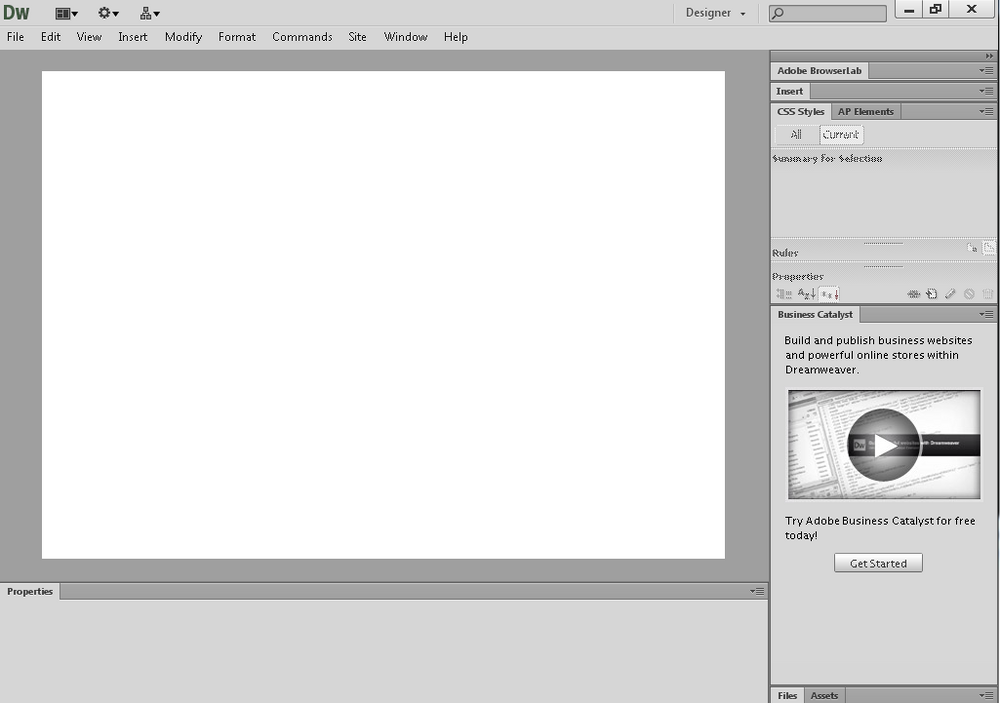Open the Edit menu

point(51,37)
